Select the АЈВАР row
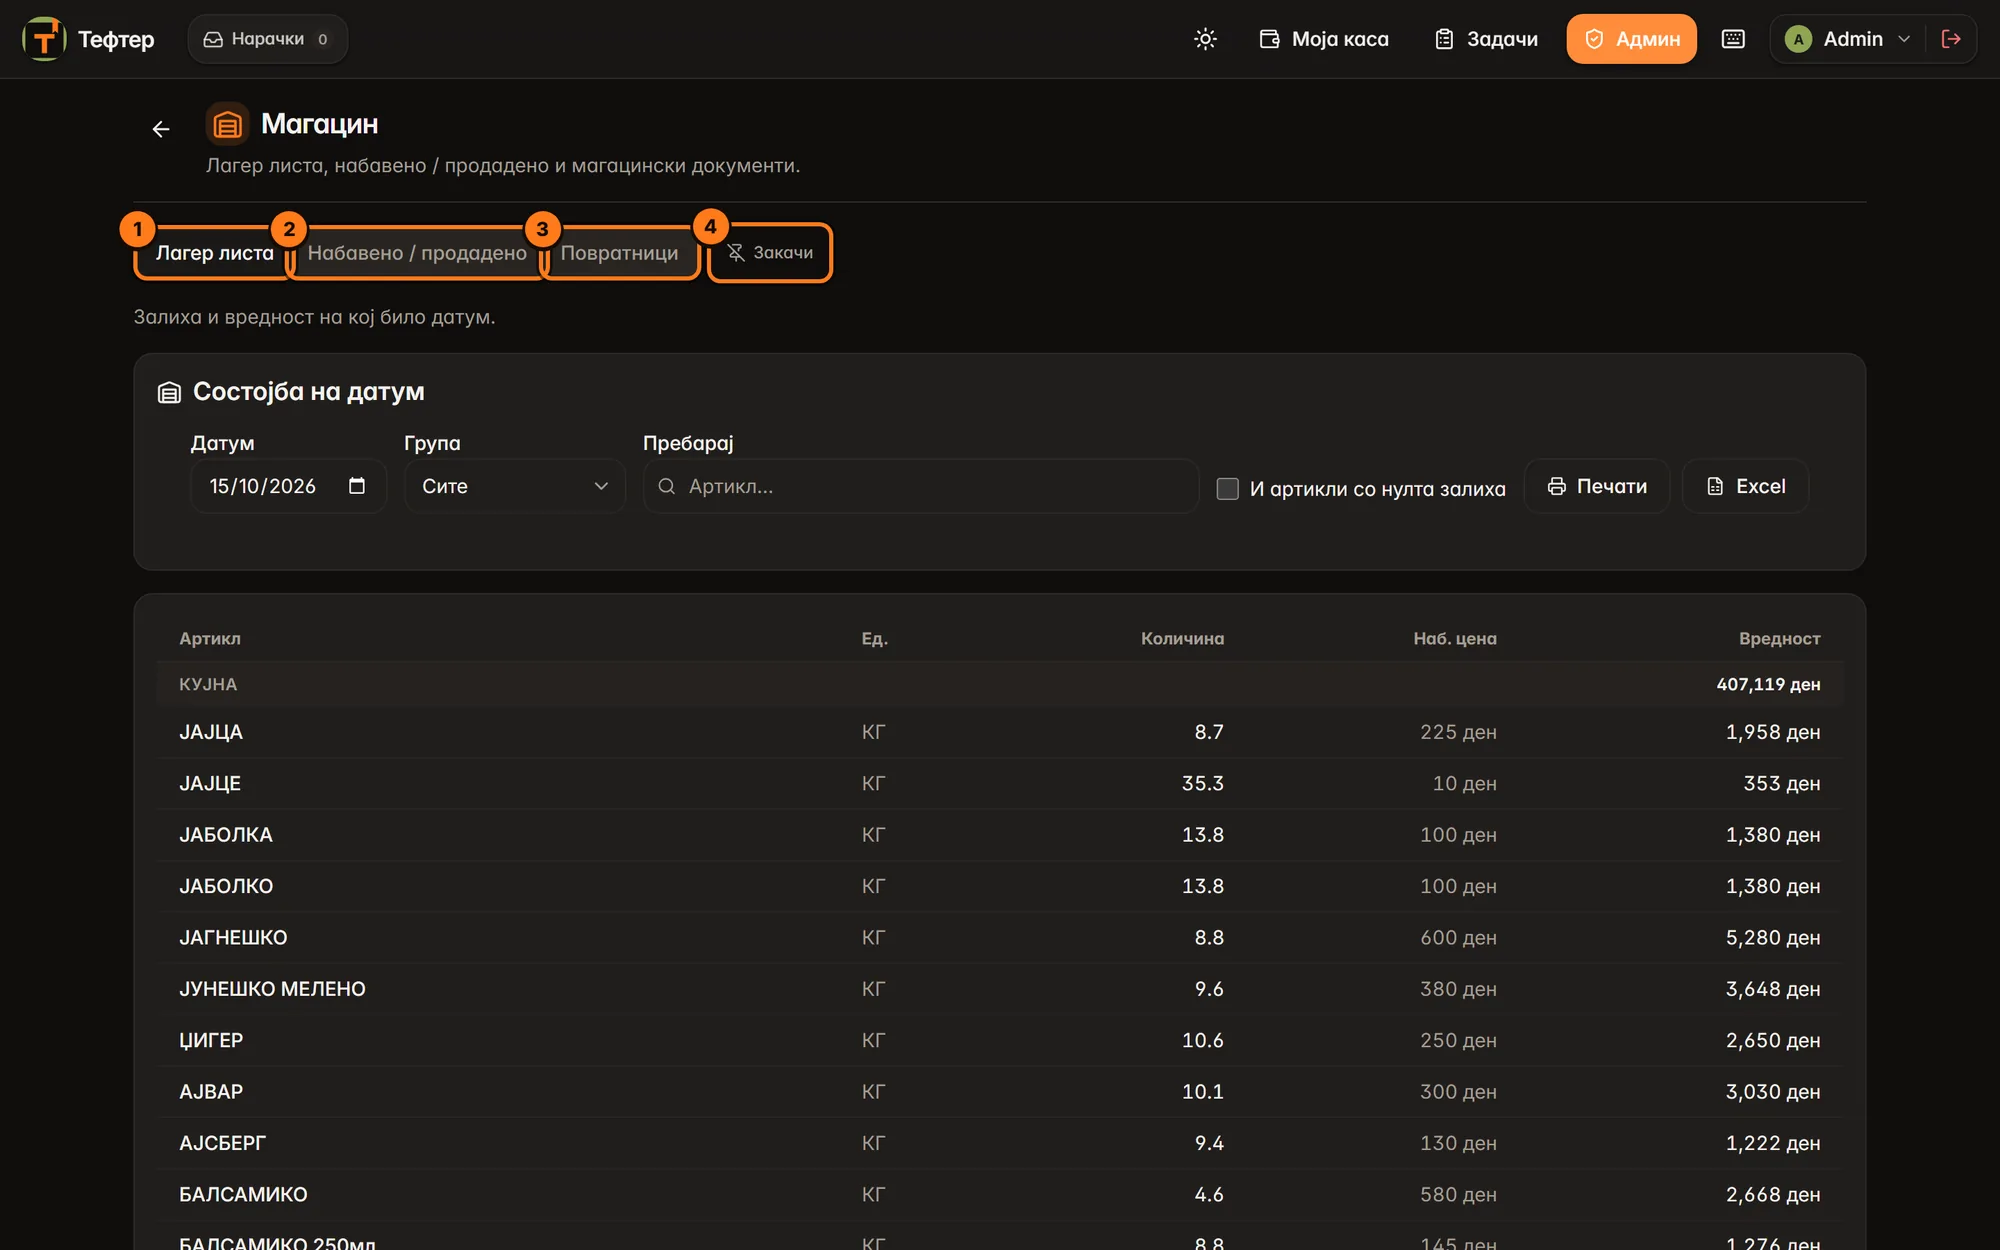 pyautogui.click(x=1000, y=1092)
